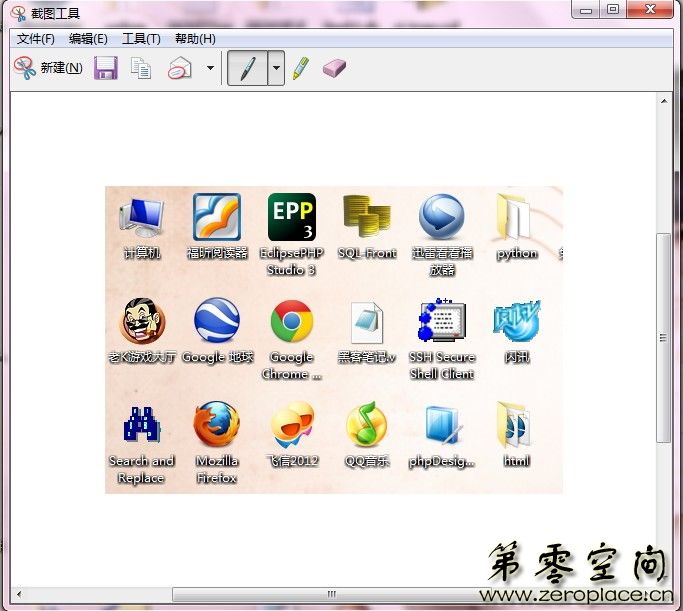The height and width of the screenshot is (611, 683).
Task: Click the html folder icon
Action: (x=515, y=425)
